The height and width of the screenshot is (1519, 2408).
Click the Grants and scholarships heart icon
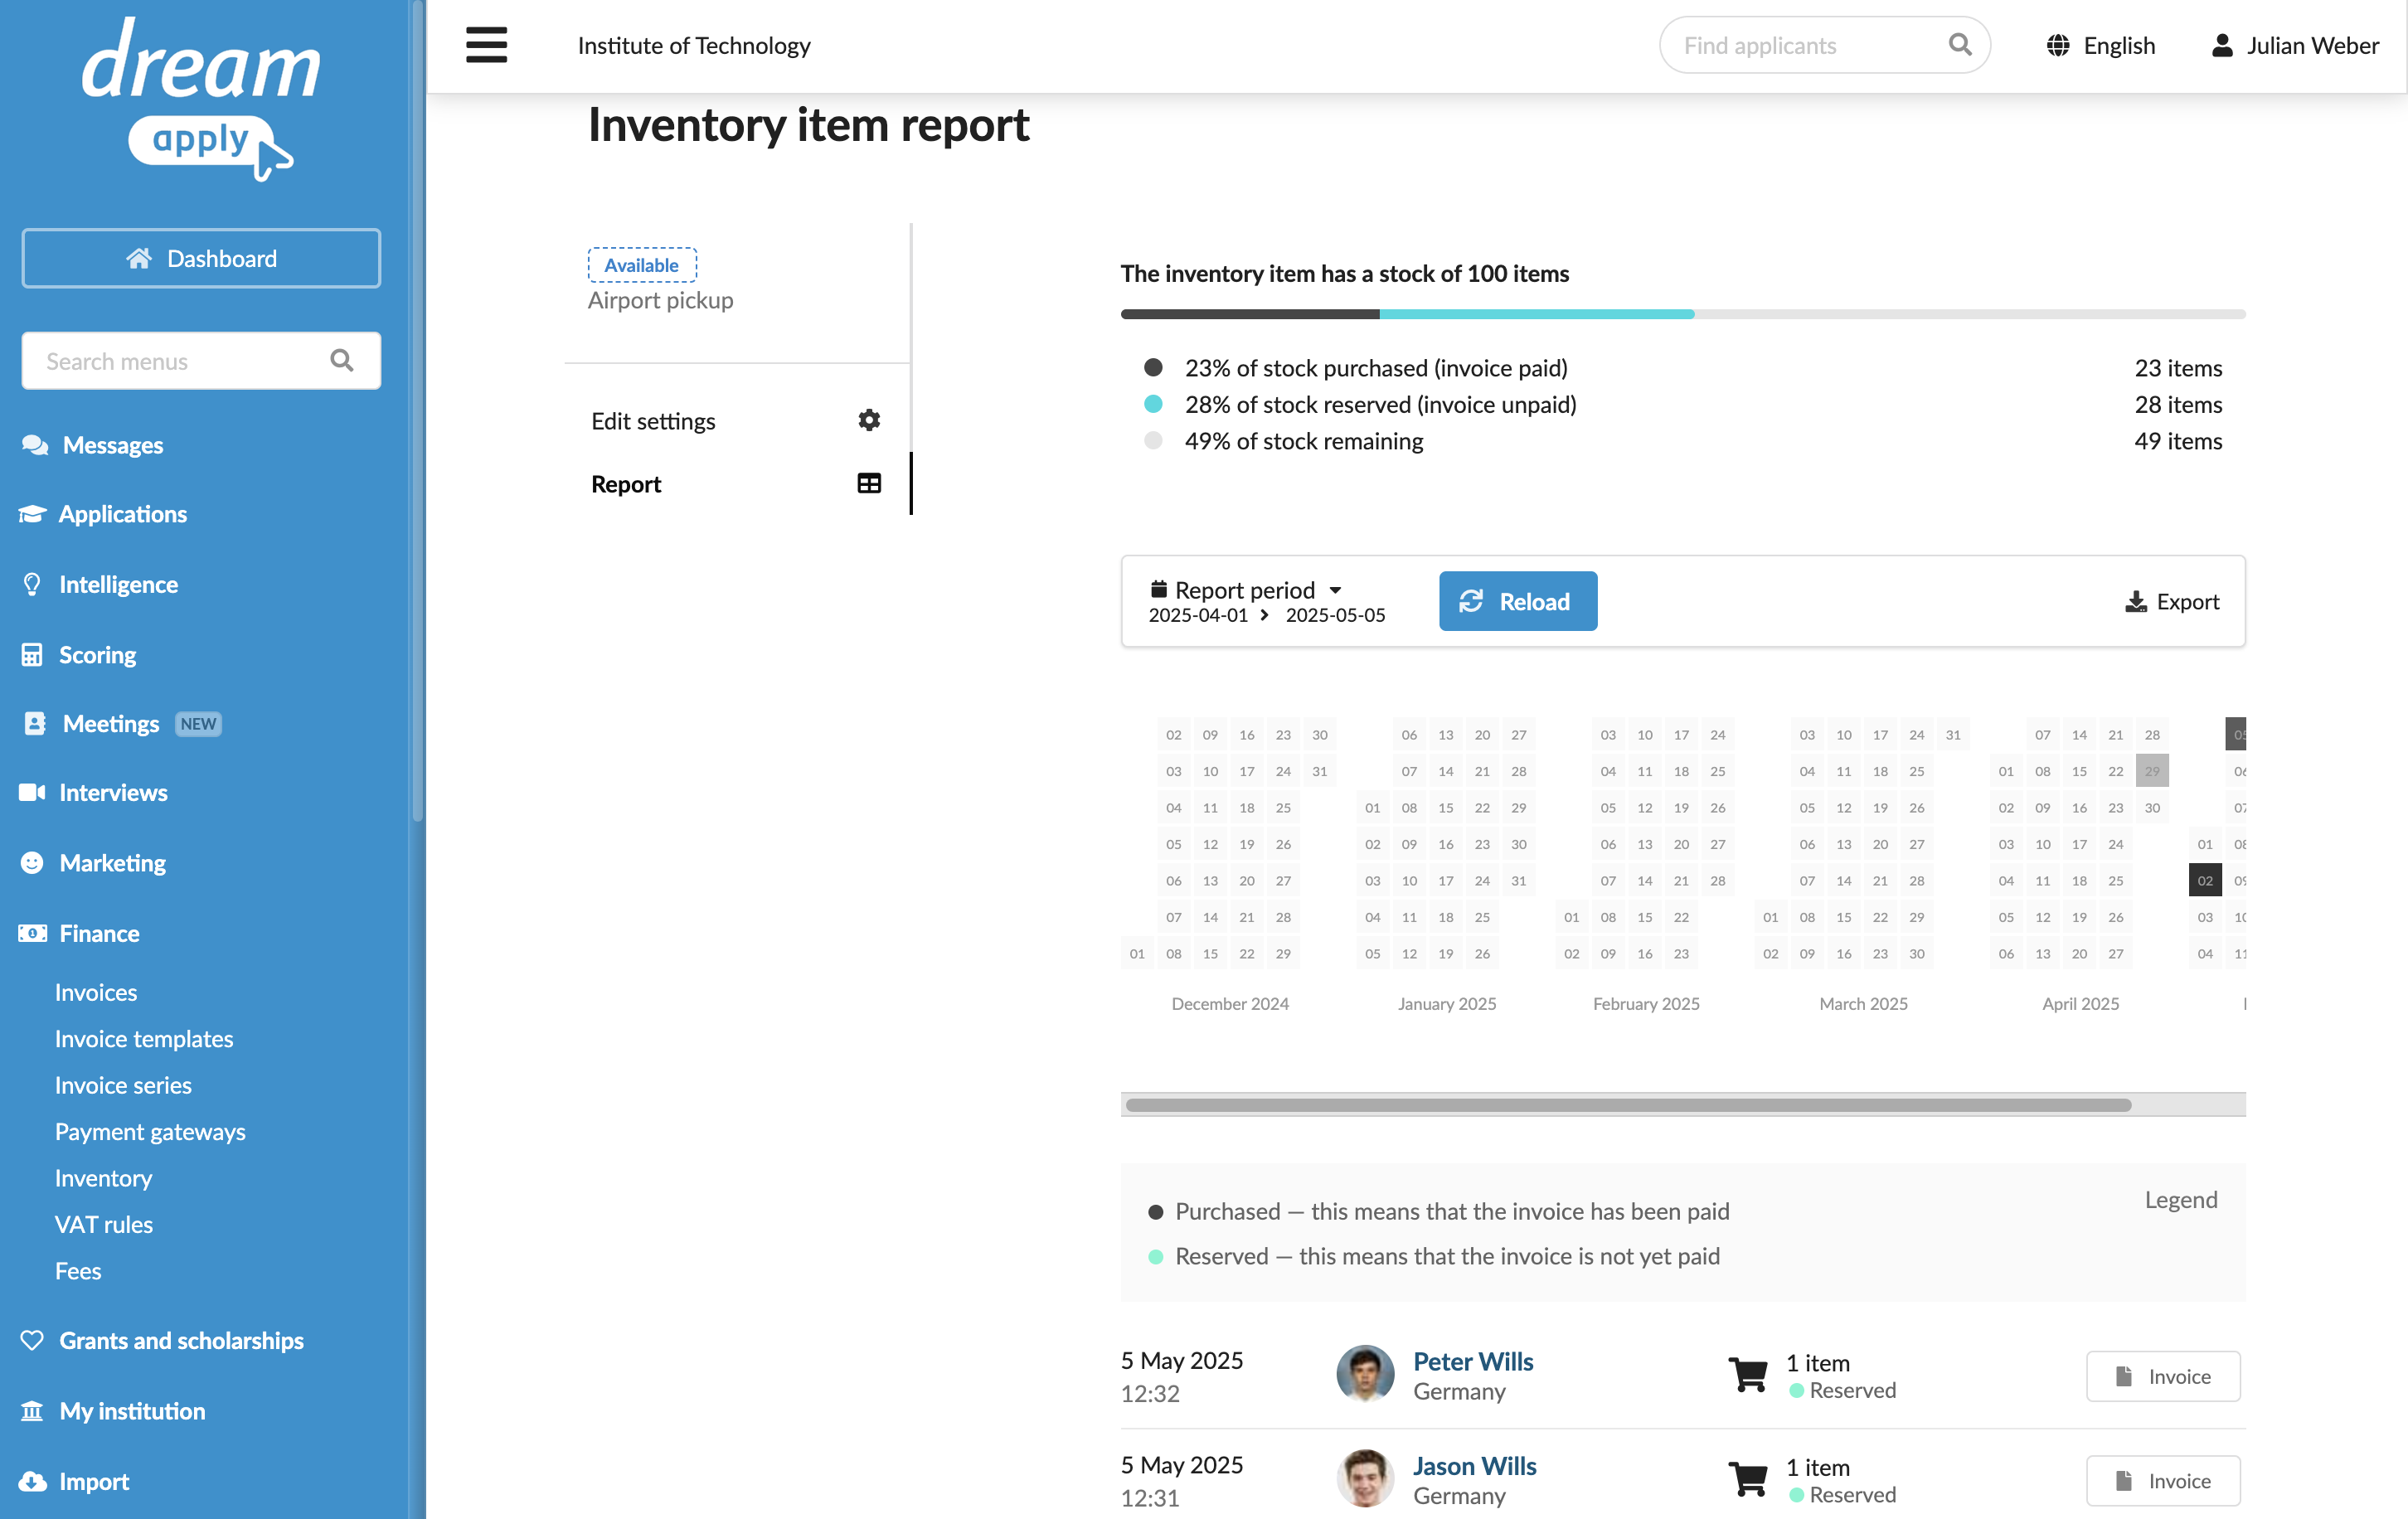pos(32,1341)
